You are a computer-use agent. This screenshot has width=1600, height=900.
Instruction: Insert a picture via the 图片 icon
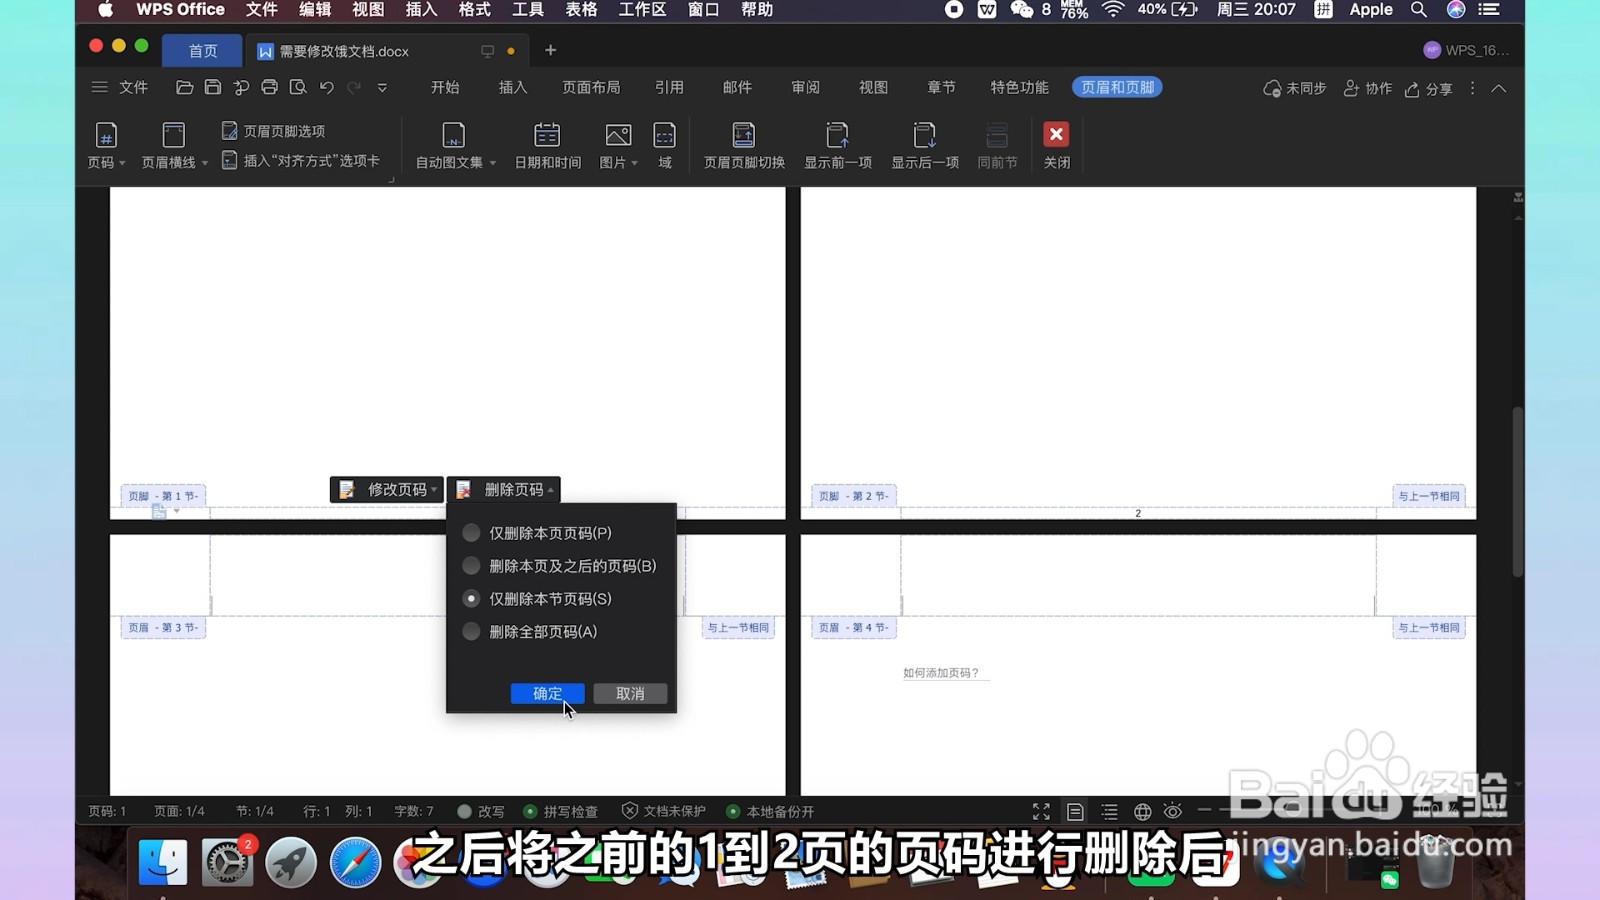point(615,138)
